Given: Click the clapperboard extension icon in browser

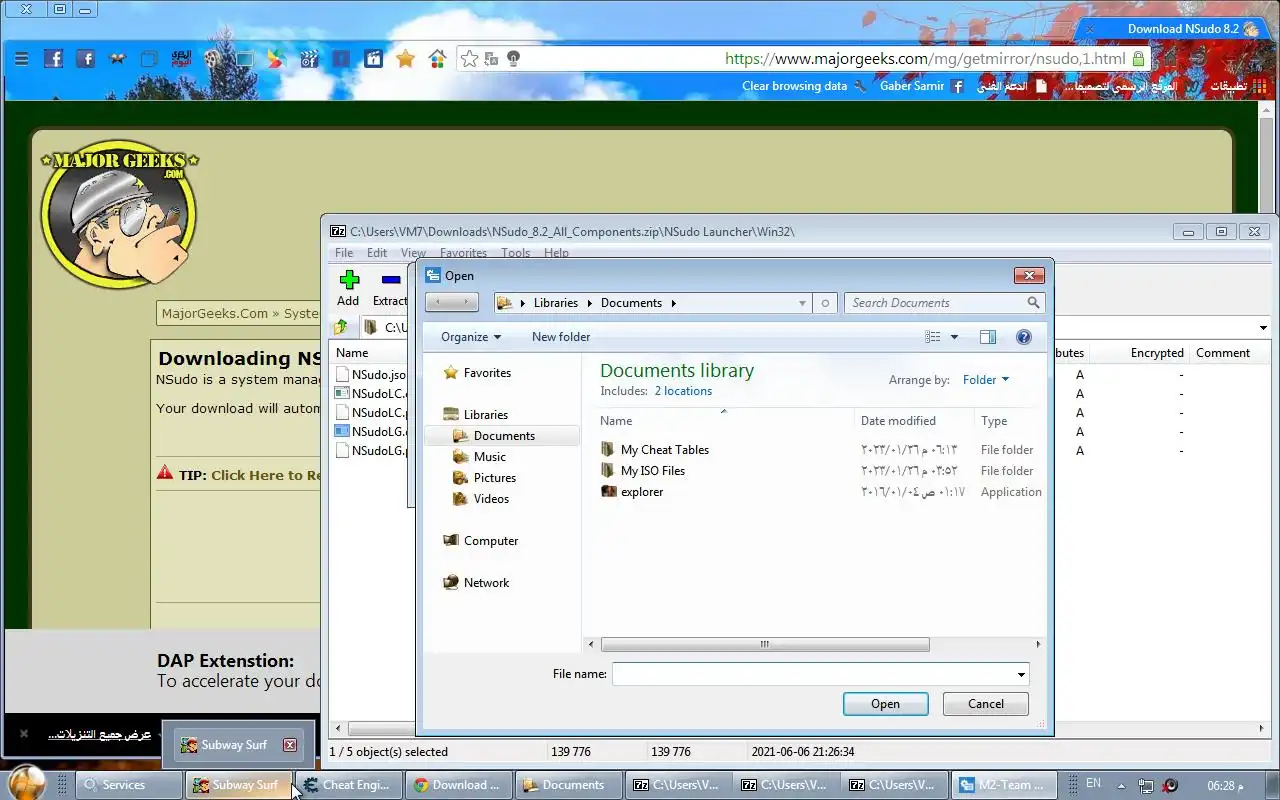Looking at the screenshot, I should (x=309, y=59).
